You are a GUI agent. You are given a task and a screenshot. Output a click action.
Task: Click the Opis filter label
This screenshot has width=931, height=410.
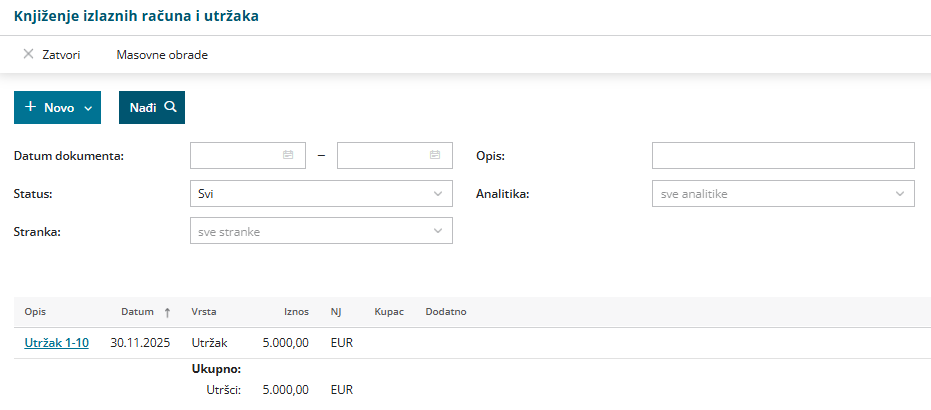pos(490,156)
